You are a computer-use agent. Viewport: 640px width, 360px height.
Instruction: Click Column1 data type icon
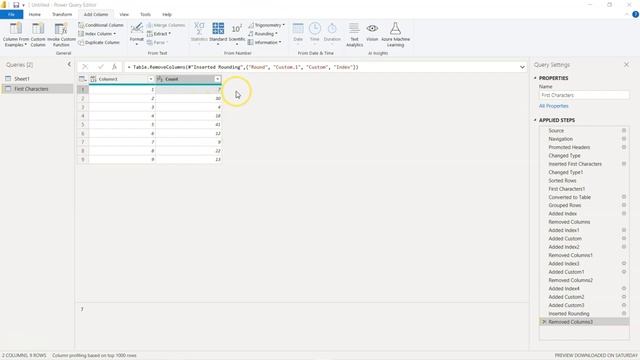(93, 79)
